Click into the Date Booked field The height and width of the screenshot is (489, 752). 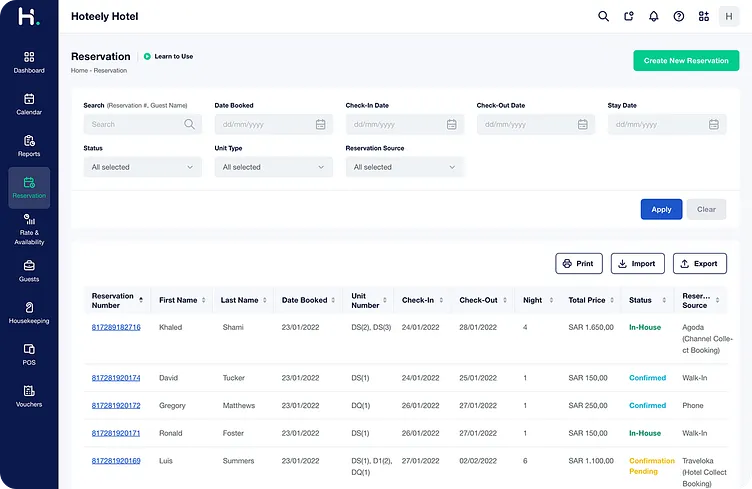(273, 124)
